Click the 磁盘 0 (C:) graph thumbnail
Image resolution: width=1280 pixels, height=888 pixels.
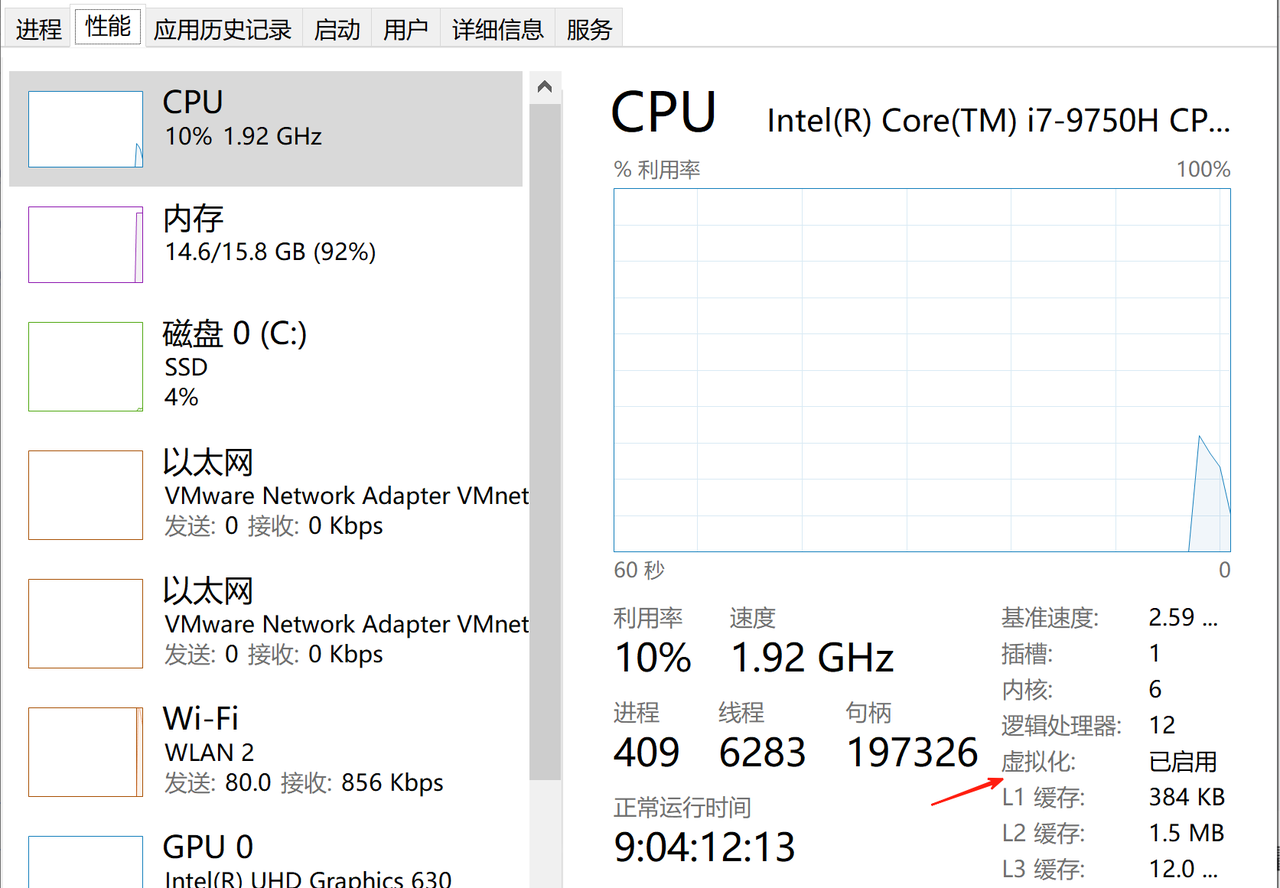pyautogui.click(x=85, y=366)
